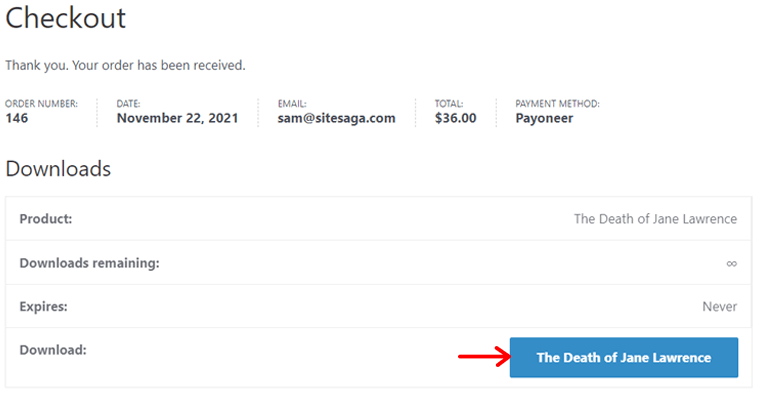Click the Downloads section heading
Image resolution: width=760 pixels, height=408 pixels.
[58, 169]
